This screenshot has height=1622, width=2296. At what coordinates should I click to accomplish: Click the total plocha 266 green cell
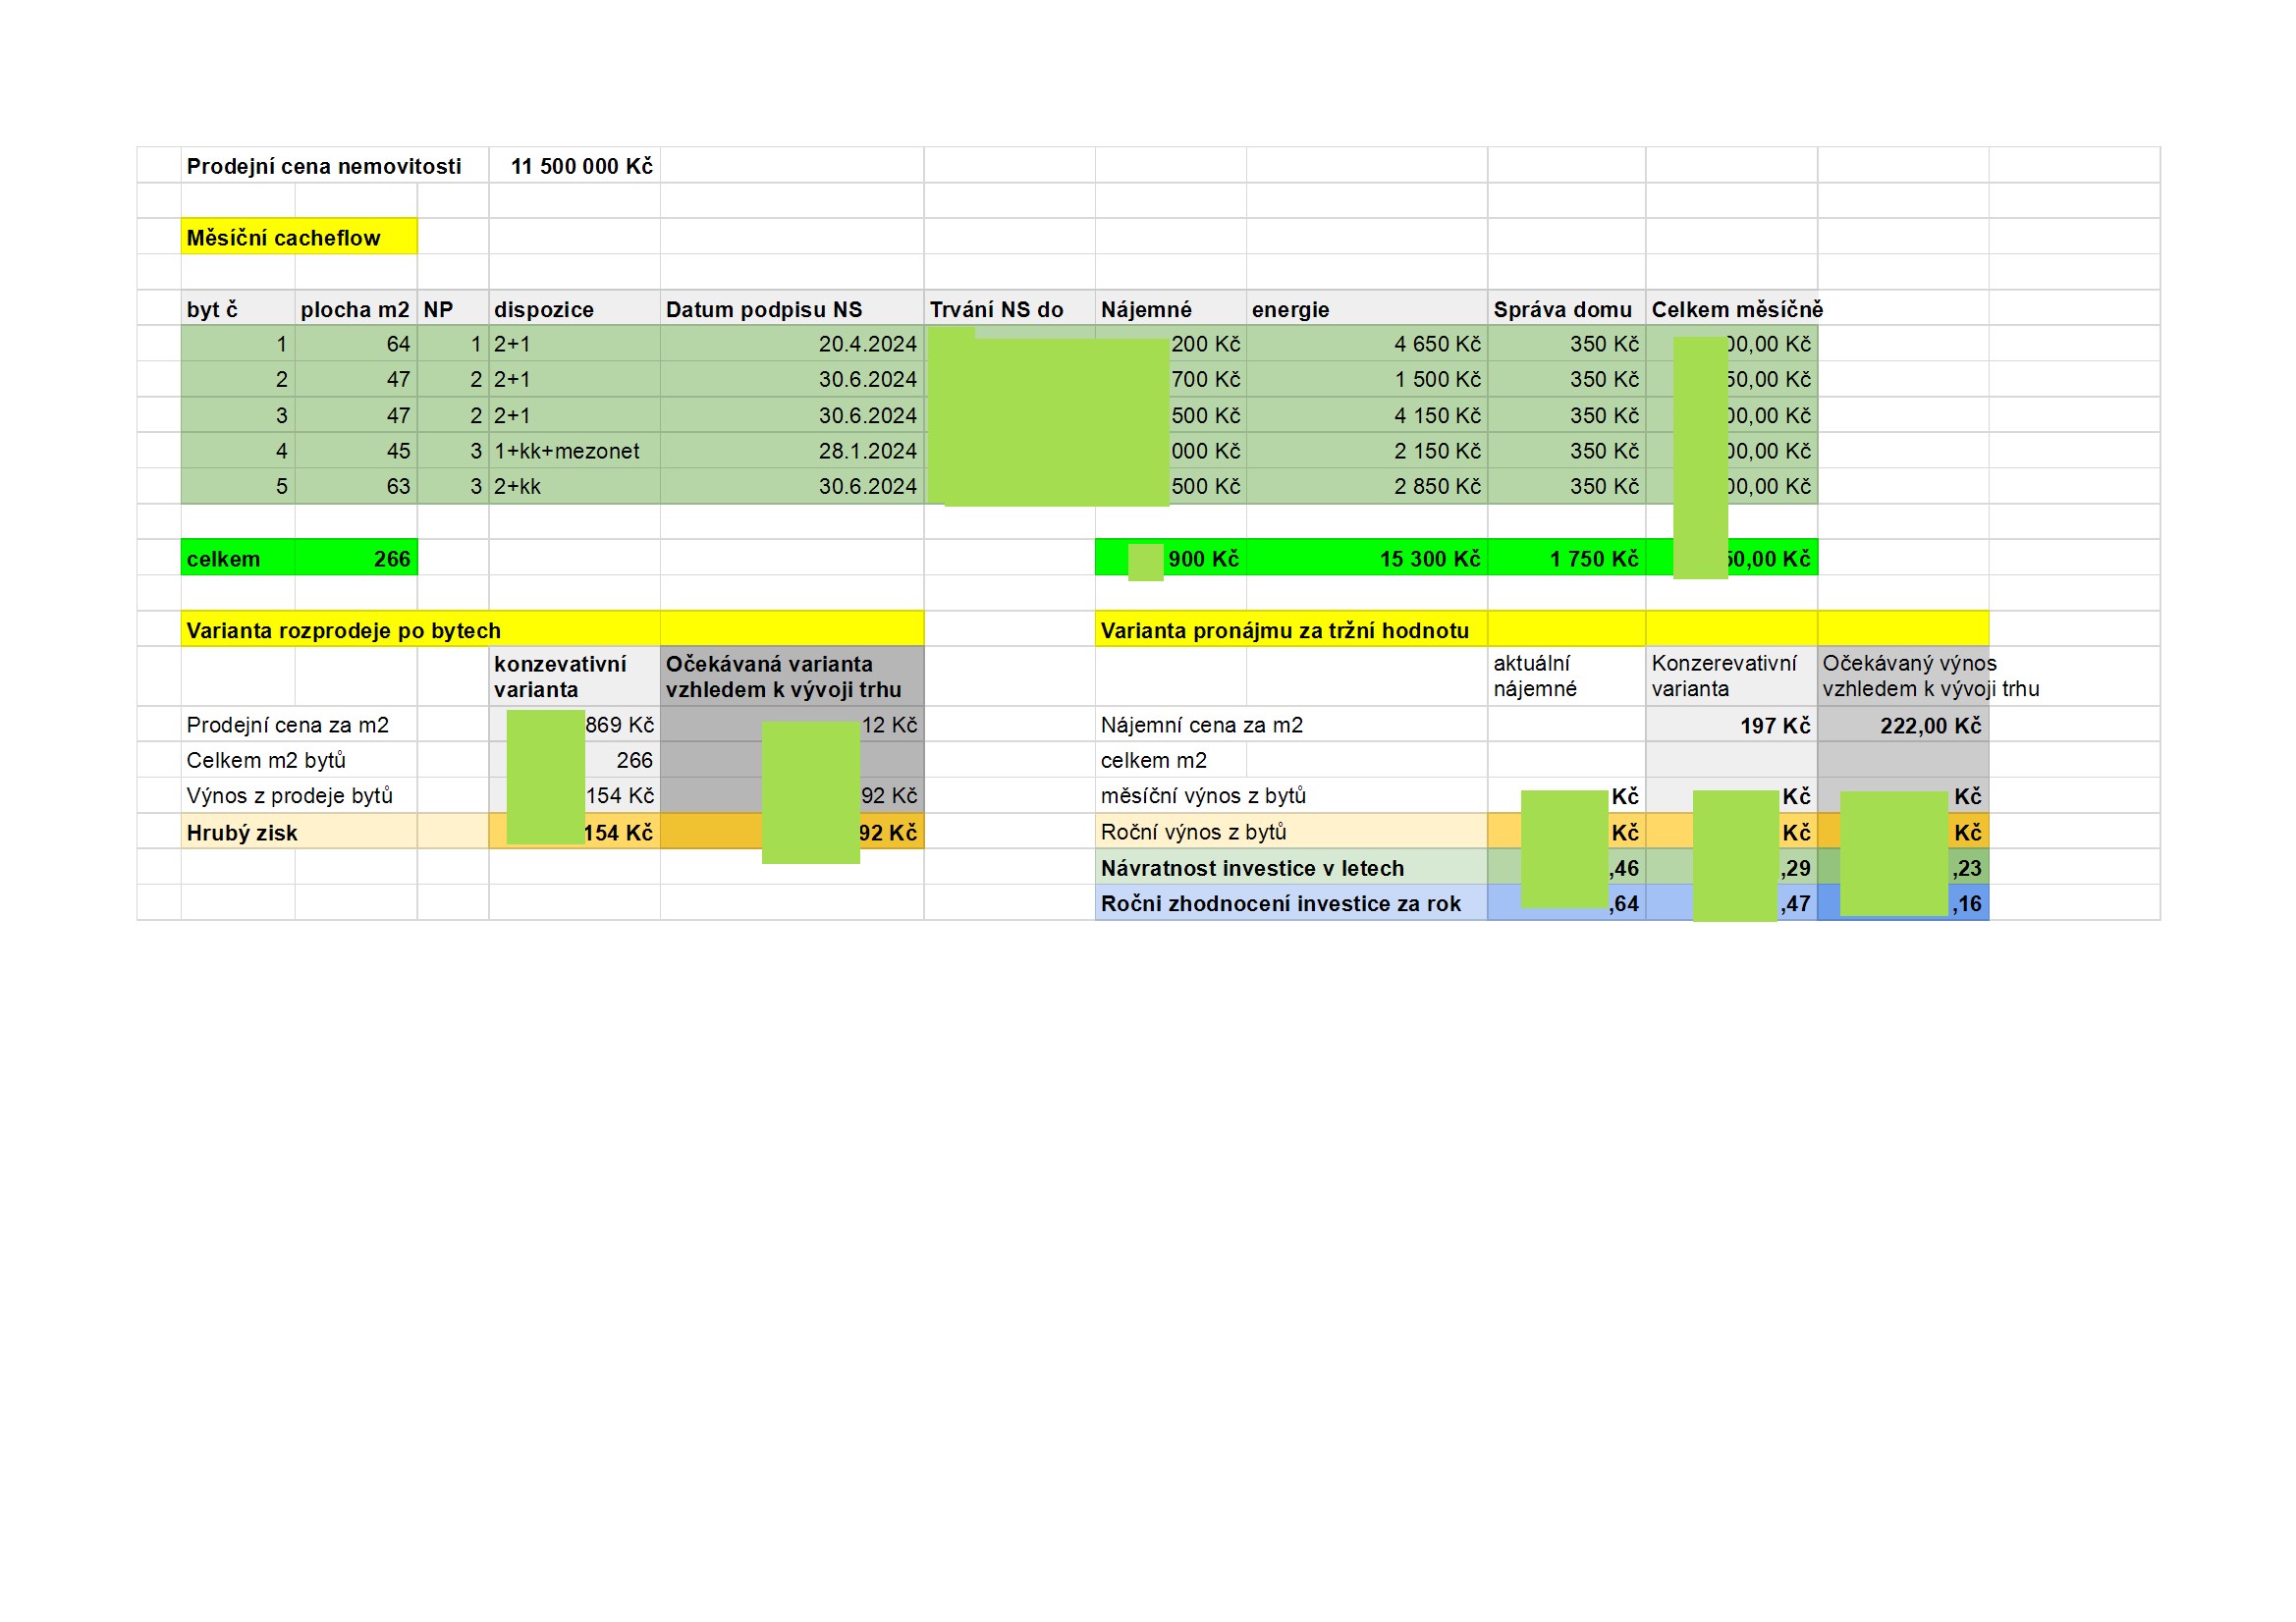(x=356, y=558)
